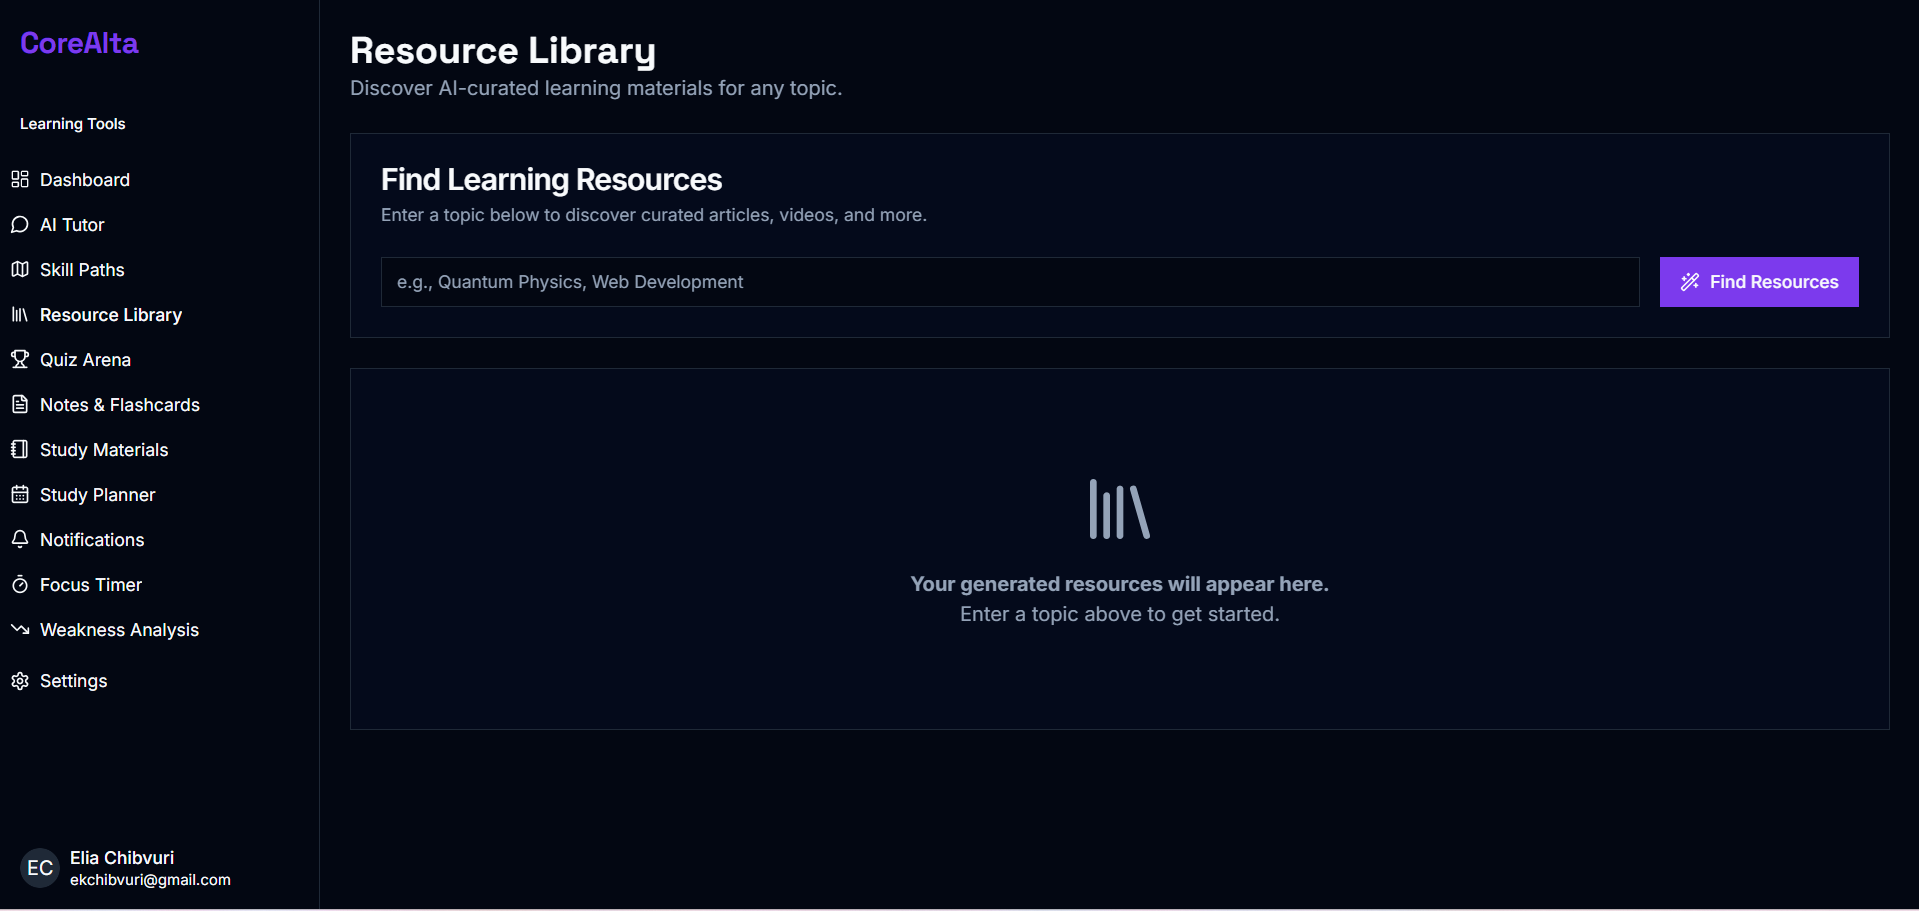
Task: Open the Study Planner page
Action: click(97, 495)
